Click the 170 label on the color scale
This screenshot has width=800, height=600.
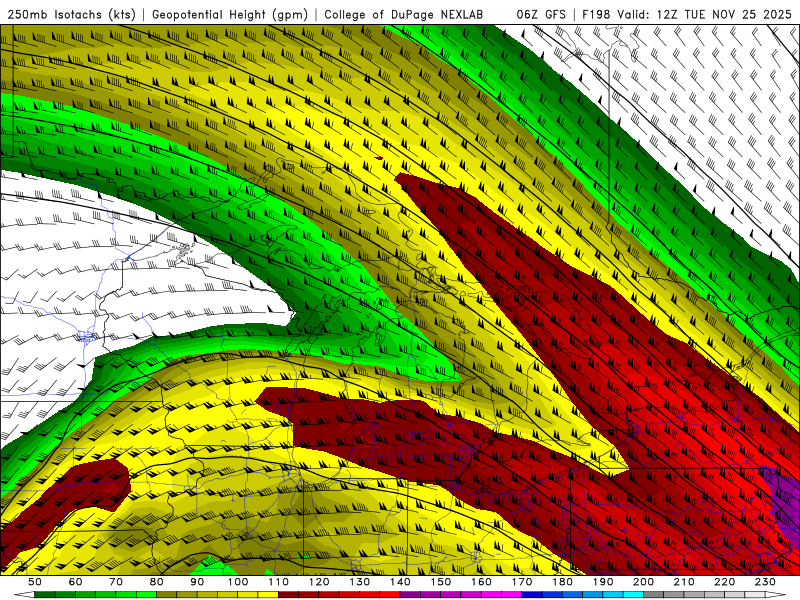(522, 582)
